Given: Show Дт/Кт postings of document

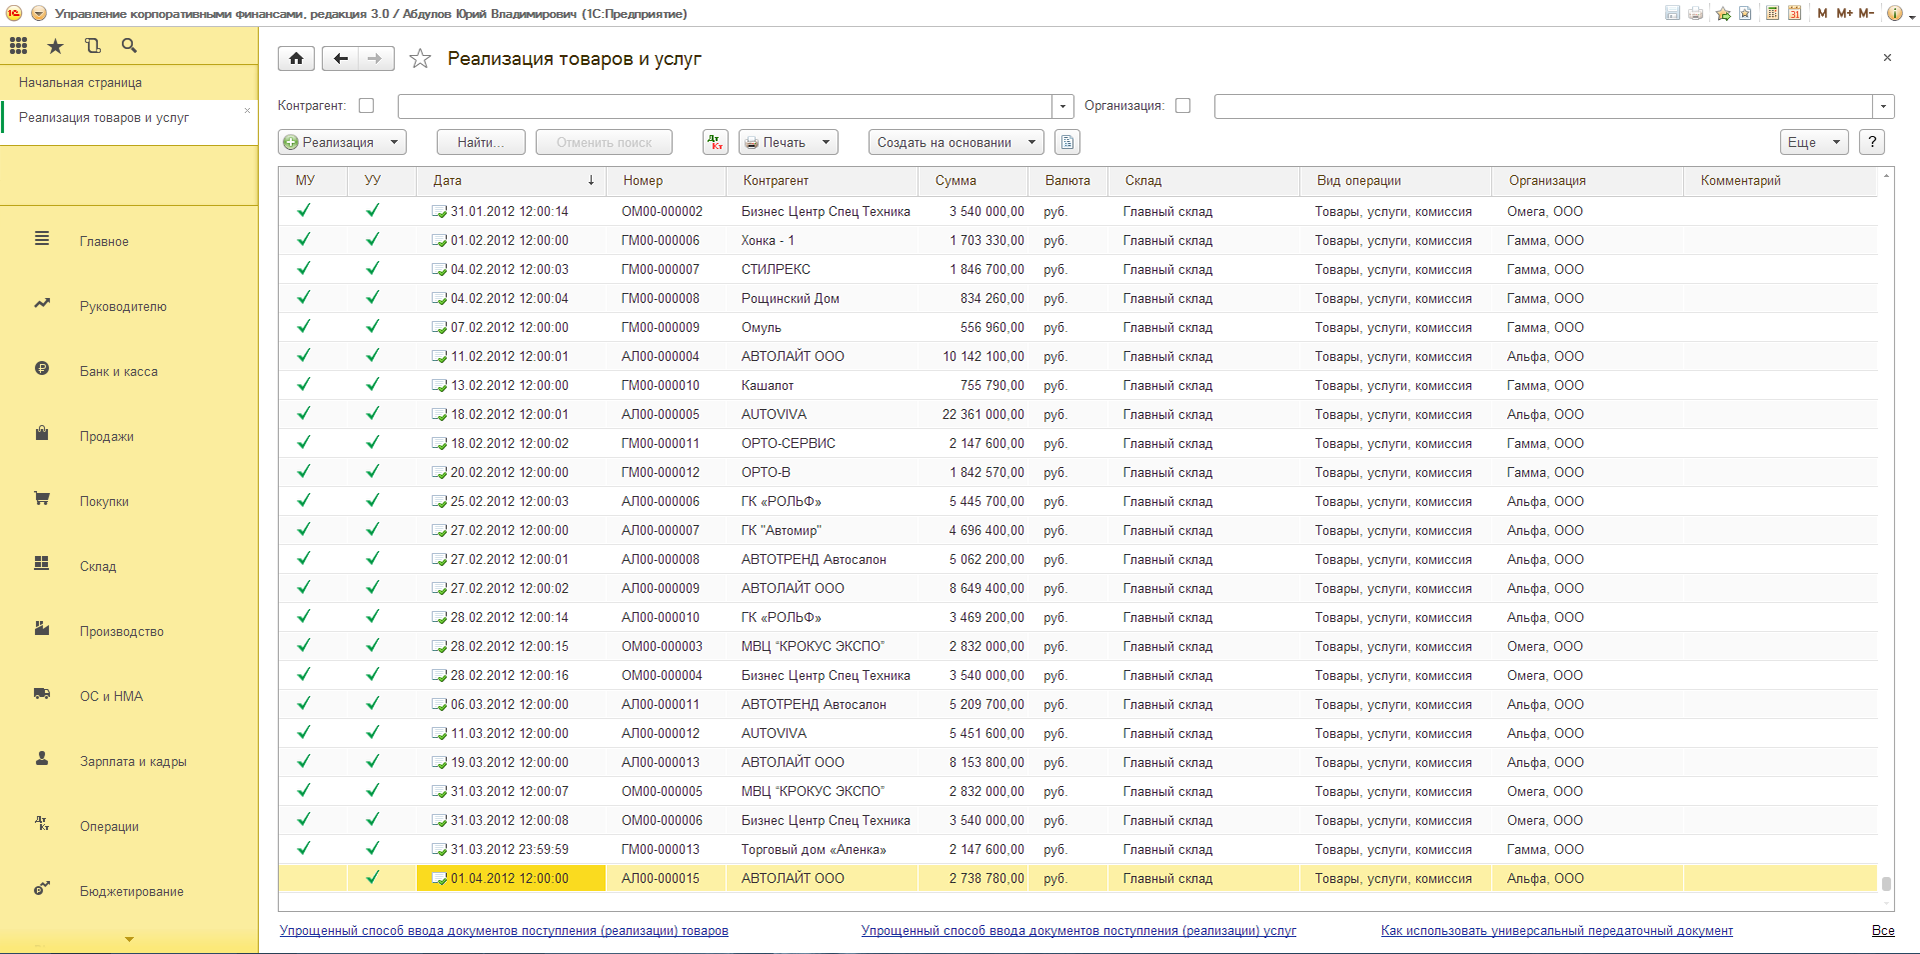Looking at the screenshot, I should coord(715,142).
